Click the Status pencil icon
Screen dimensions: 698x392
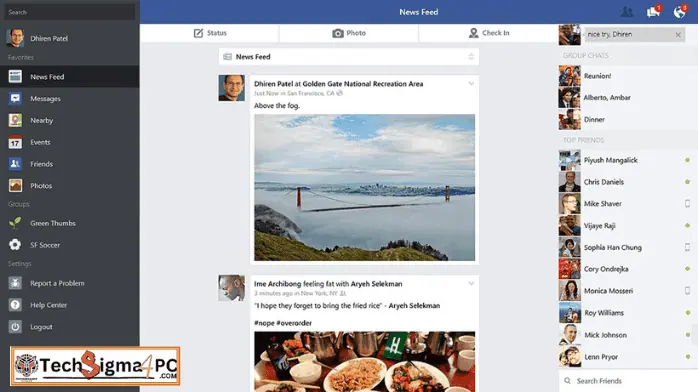[x=199, y=33]
